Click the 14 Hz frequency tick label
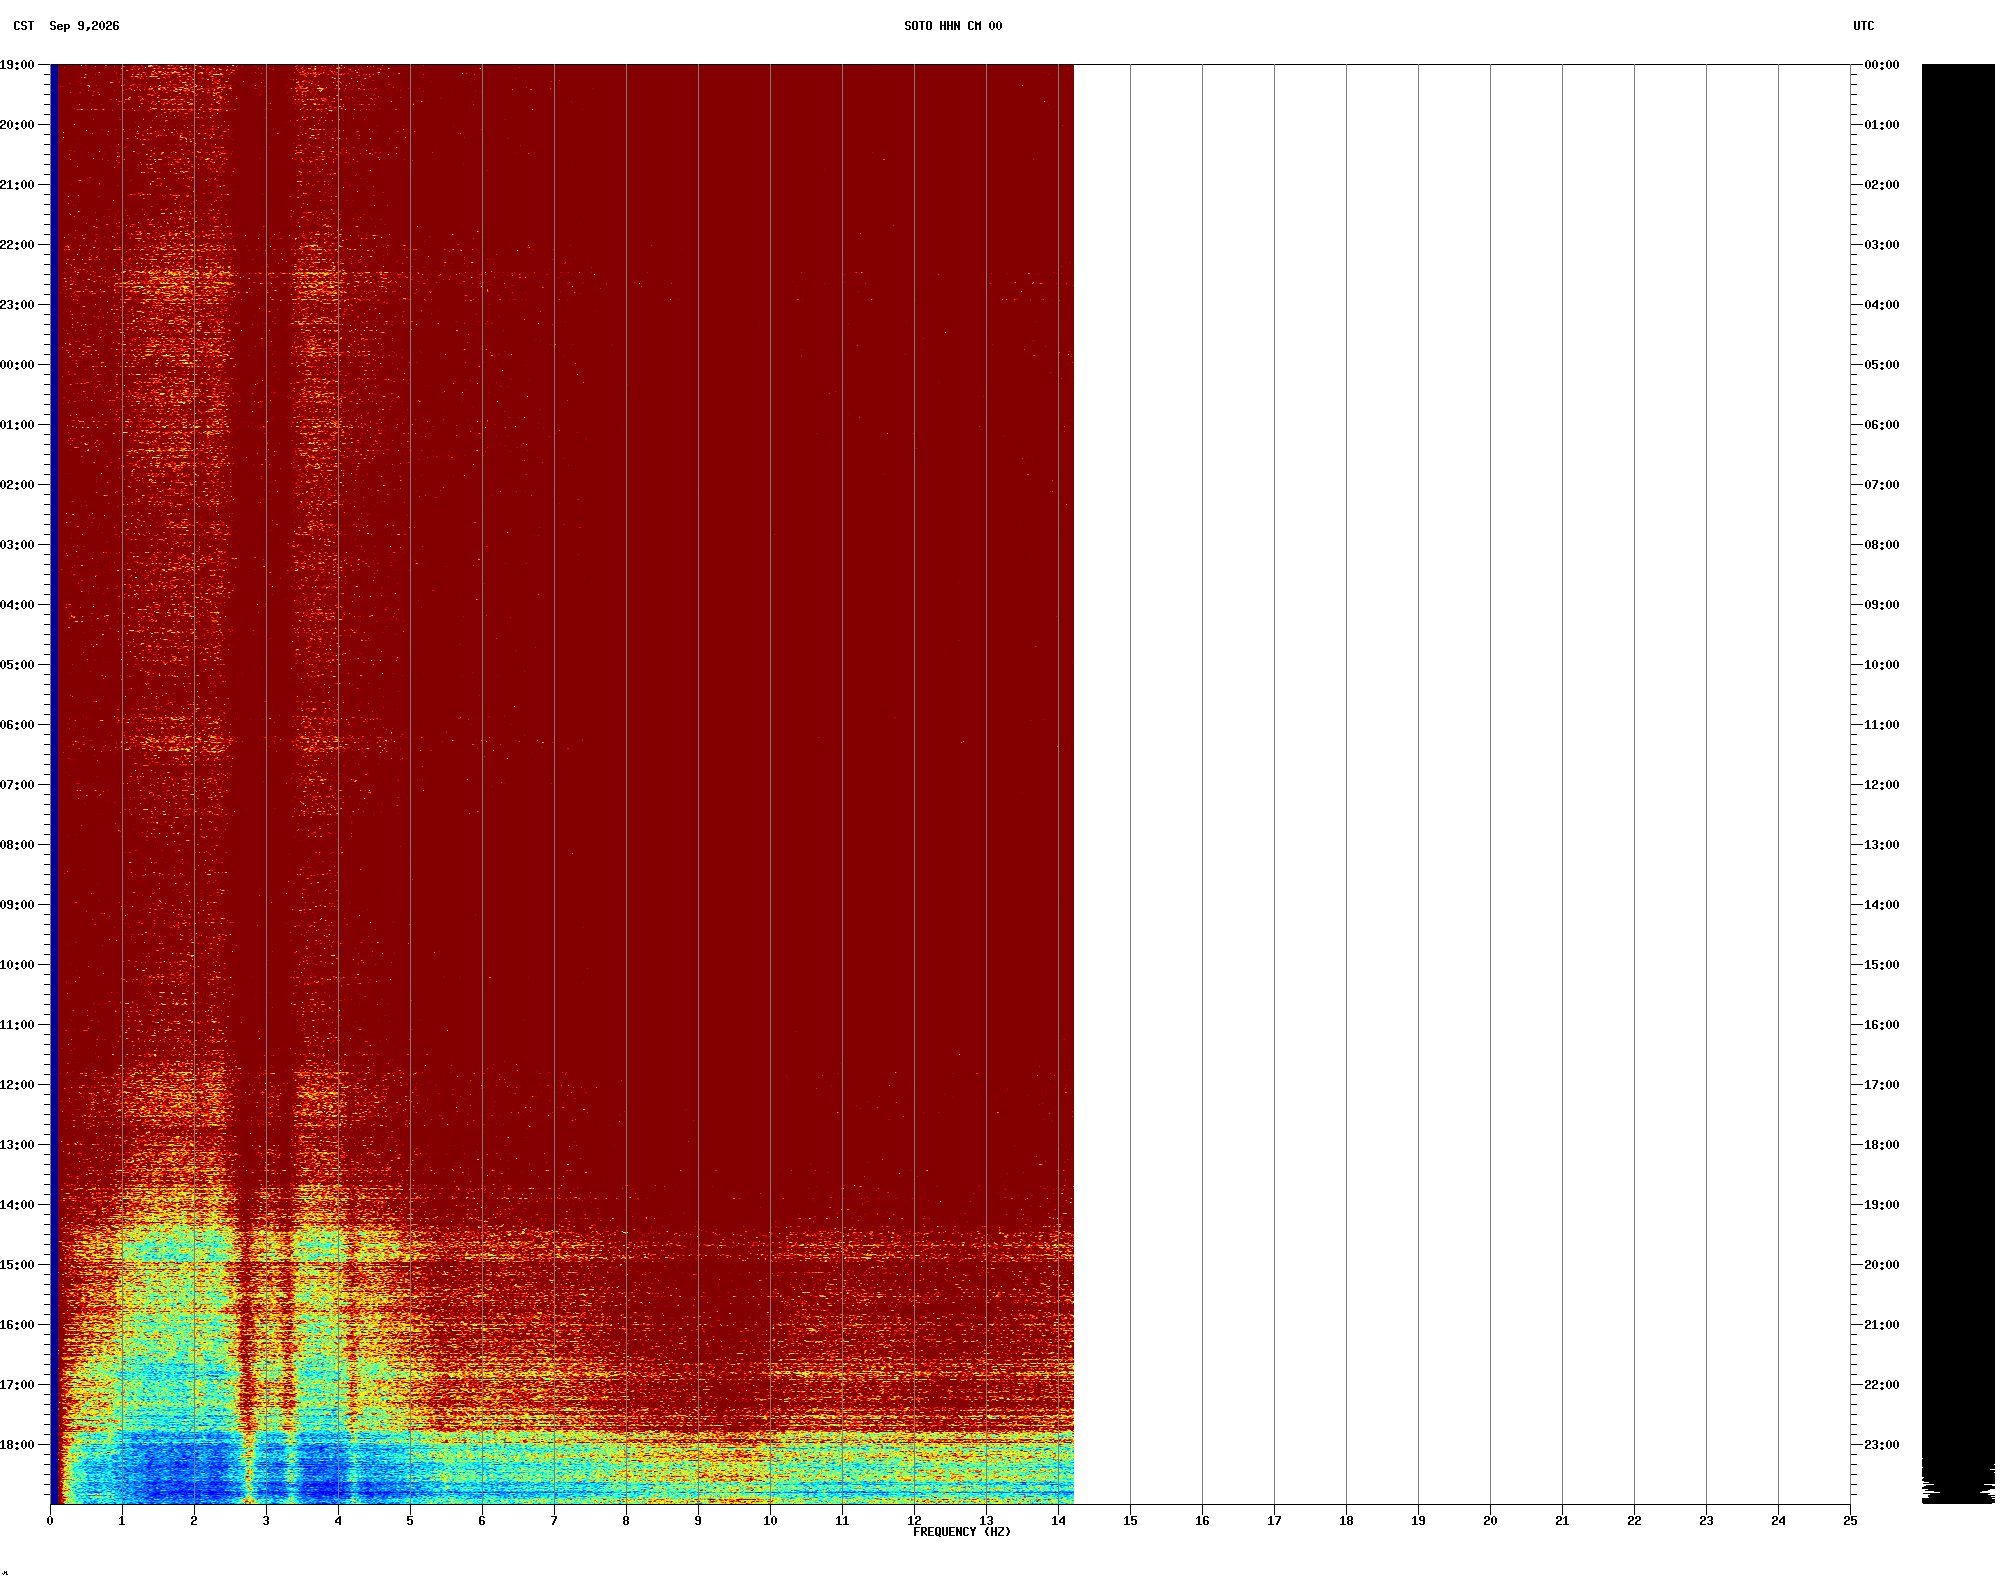 pyautogui.click(x=1058, y=1521)
